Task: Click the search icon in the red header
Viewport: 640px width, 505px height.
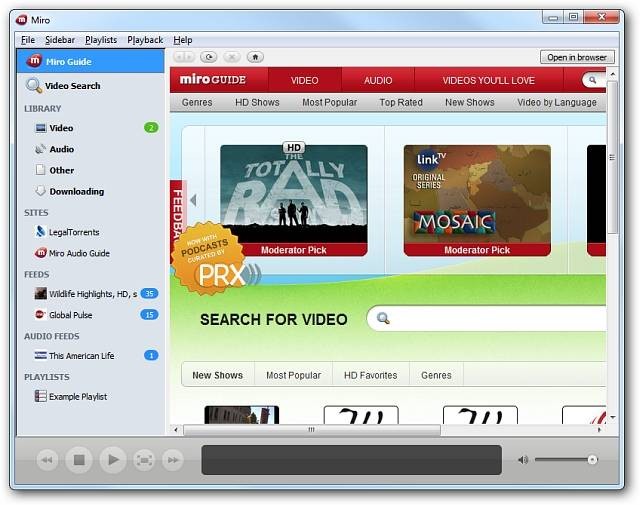Action: point(593,80)
